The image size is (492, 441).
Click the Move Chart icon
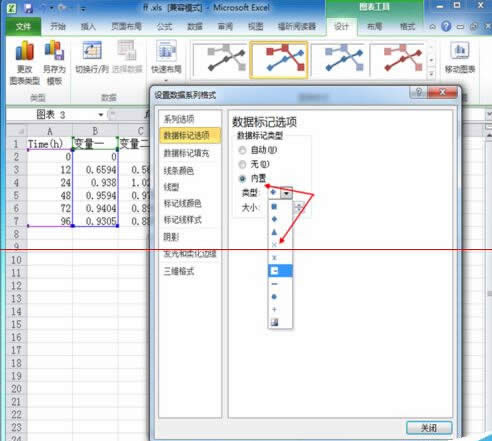coord(460,51)
